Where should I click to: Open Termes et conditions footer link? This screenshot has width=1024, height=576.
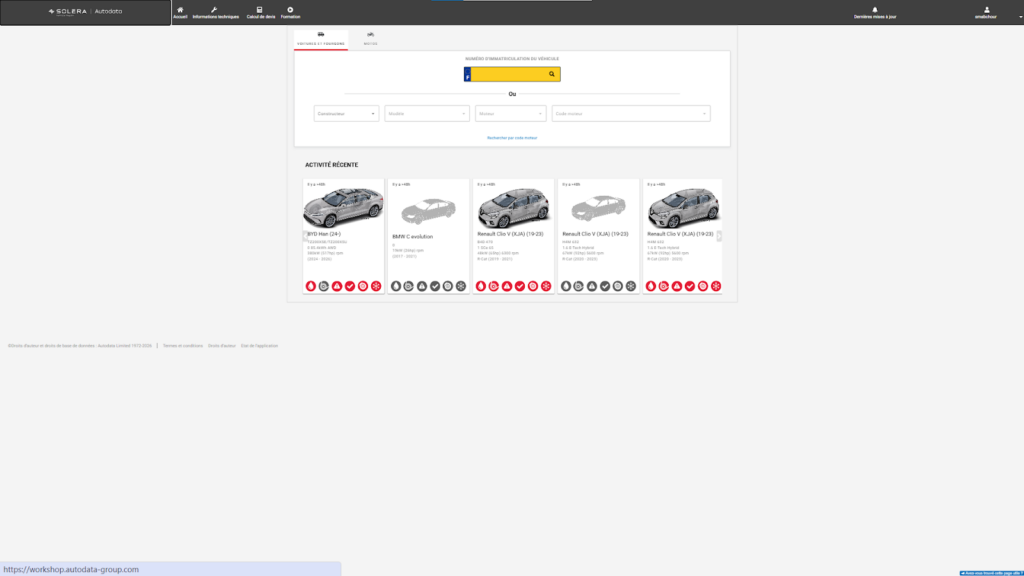(x=183, y=345)
